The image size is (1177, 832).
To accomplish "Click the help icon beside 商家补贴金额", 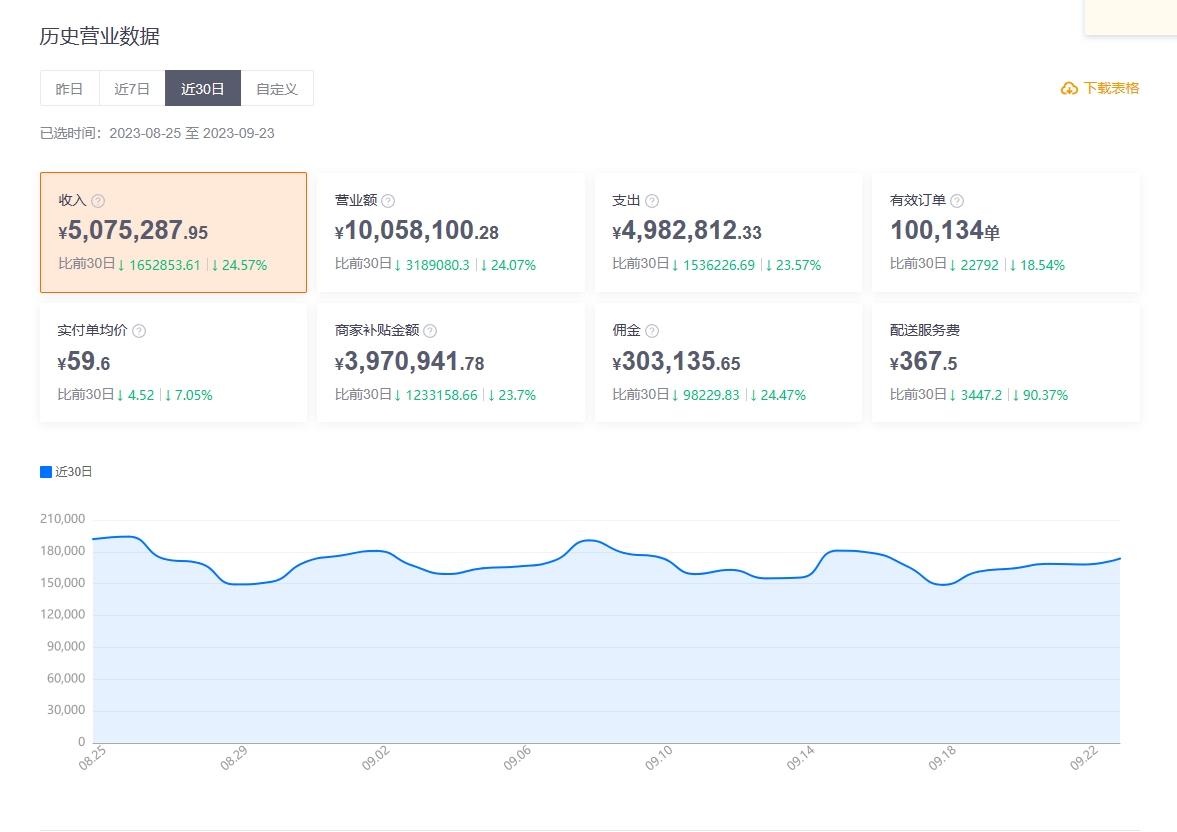I will [430, 331].
